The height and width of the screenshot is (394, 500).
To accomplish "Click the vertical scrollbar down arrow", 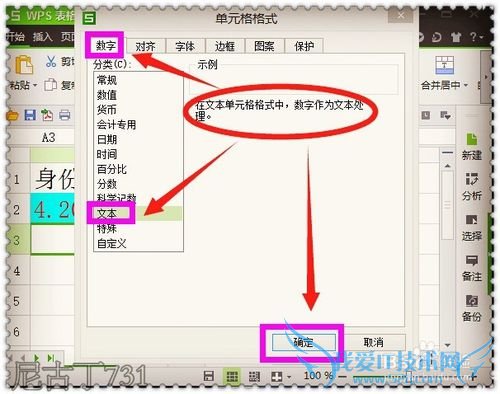I will click(447, 345).
